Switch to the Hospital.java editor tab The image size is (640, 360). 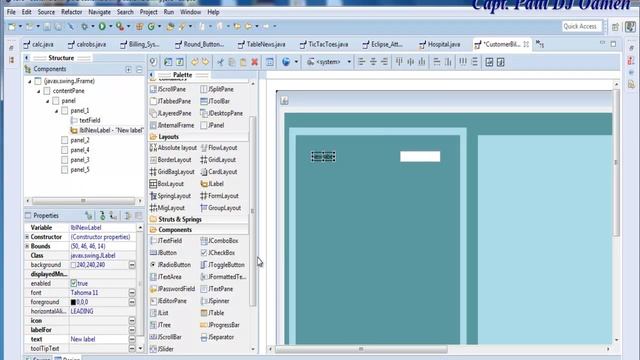440,44
